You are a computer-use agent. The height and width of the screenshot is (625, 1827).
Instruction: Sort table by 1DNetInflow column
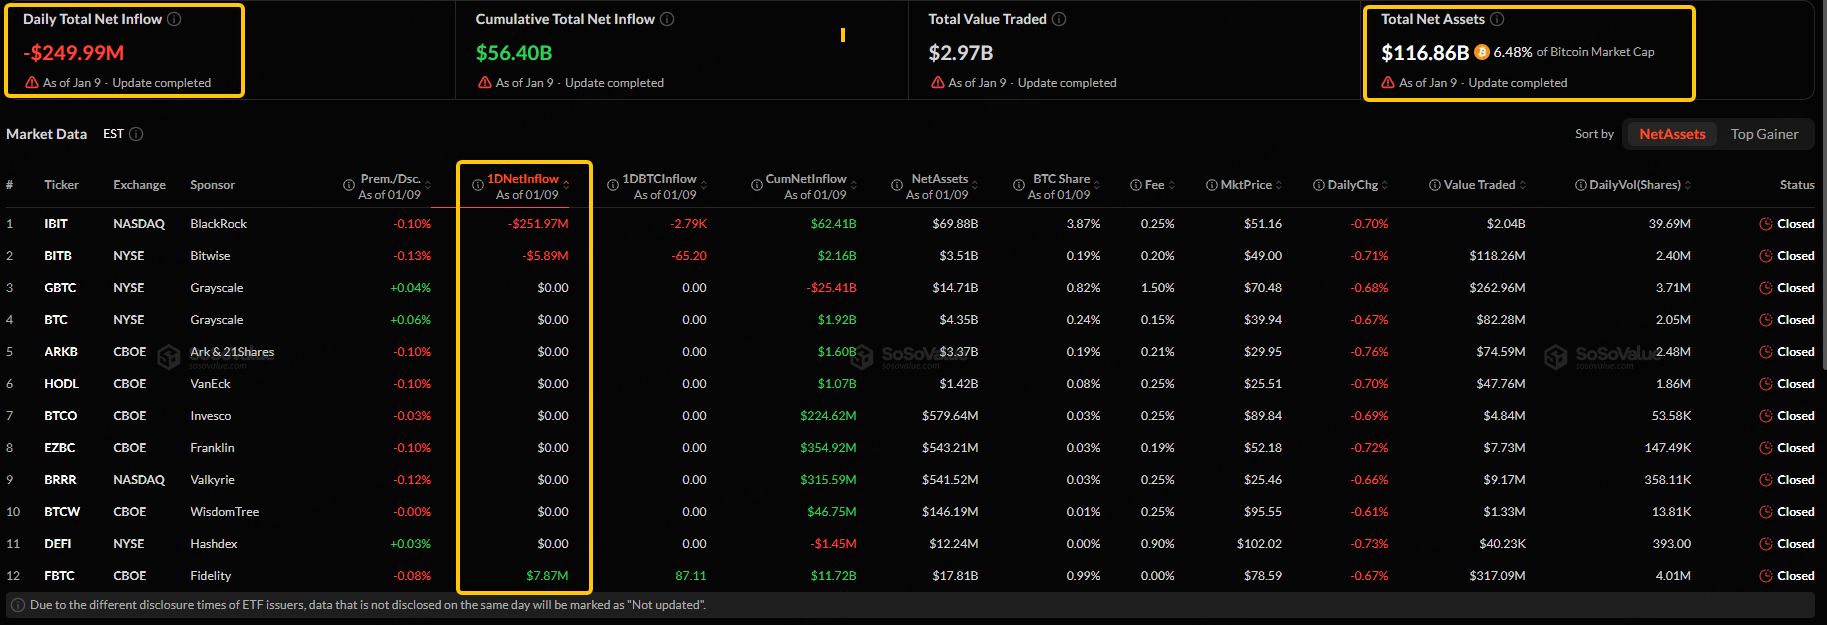click(x=566, y=185)
